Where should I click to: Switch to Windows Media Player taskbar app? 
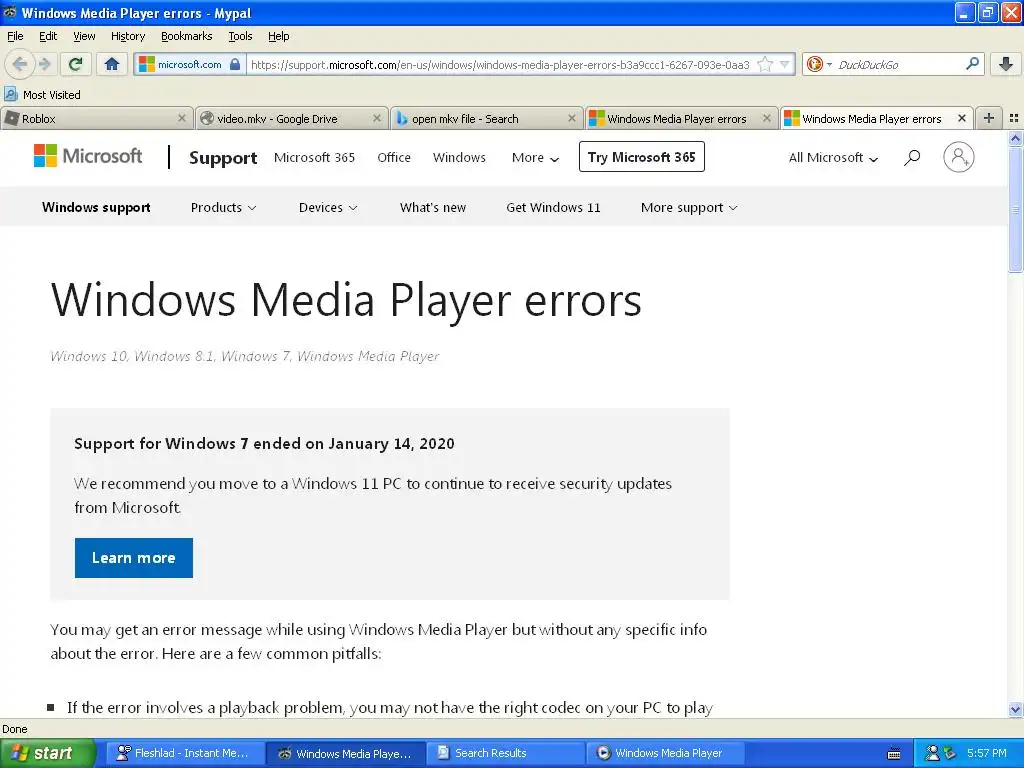point(665,753)
